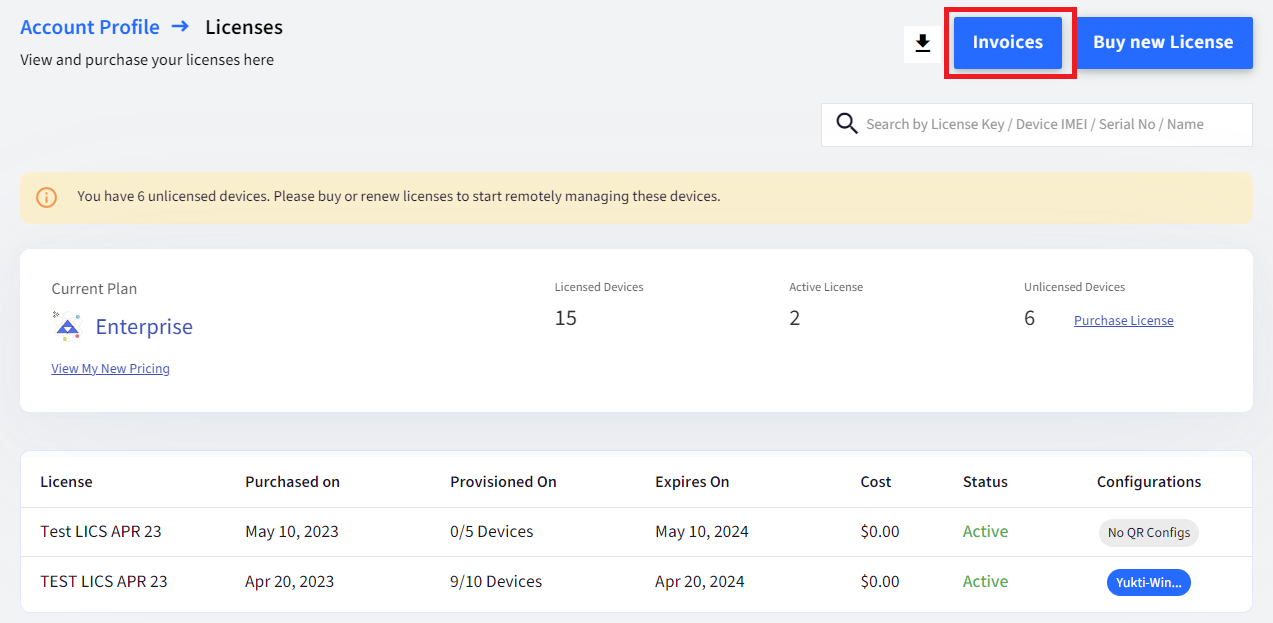
Task: Open the Invoices page
Action: click(1008, 42)
